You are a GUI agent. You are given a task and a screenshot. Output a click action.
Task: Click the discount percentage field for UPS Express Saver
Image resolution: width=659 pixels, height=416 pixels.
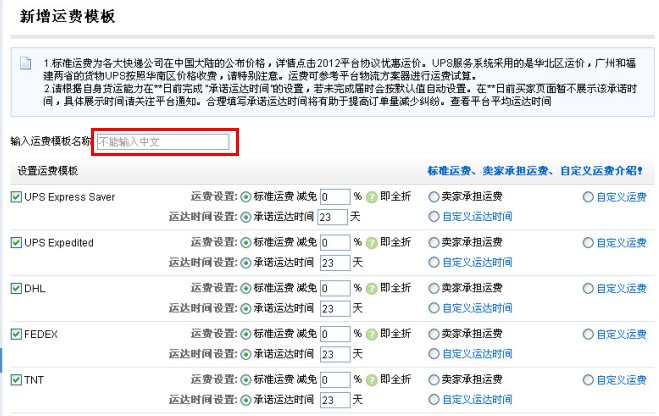pyautogui.click(x=335, y=197)
